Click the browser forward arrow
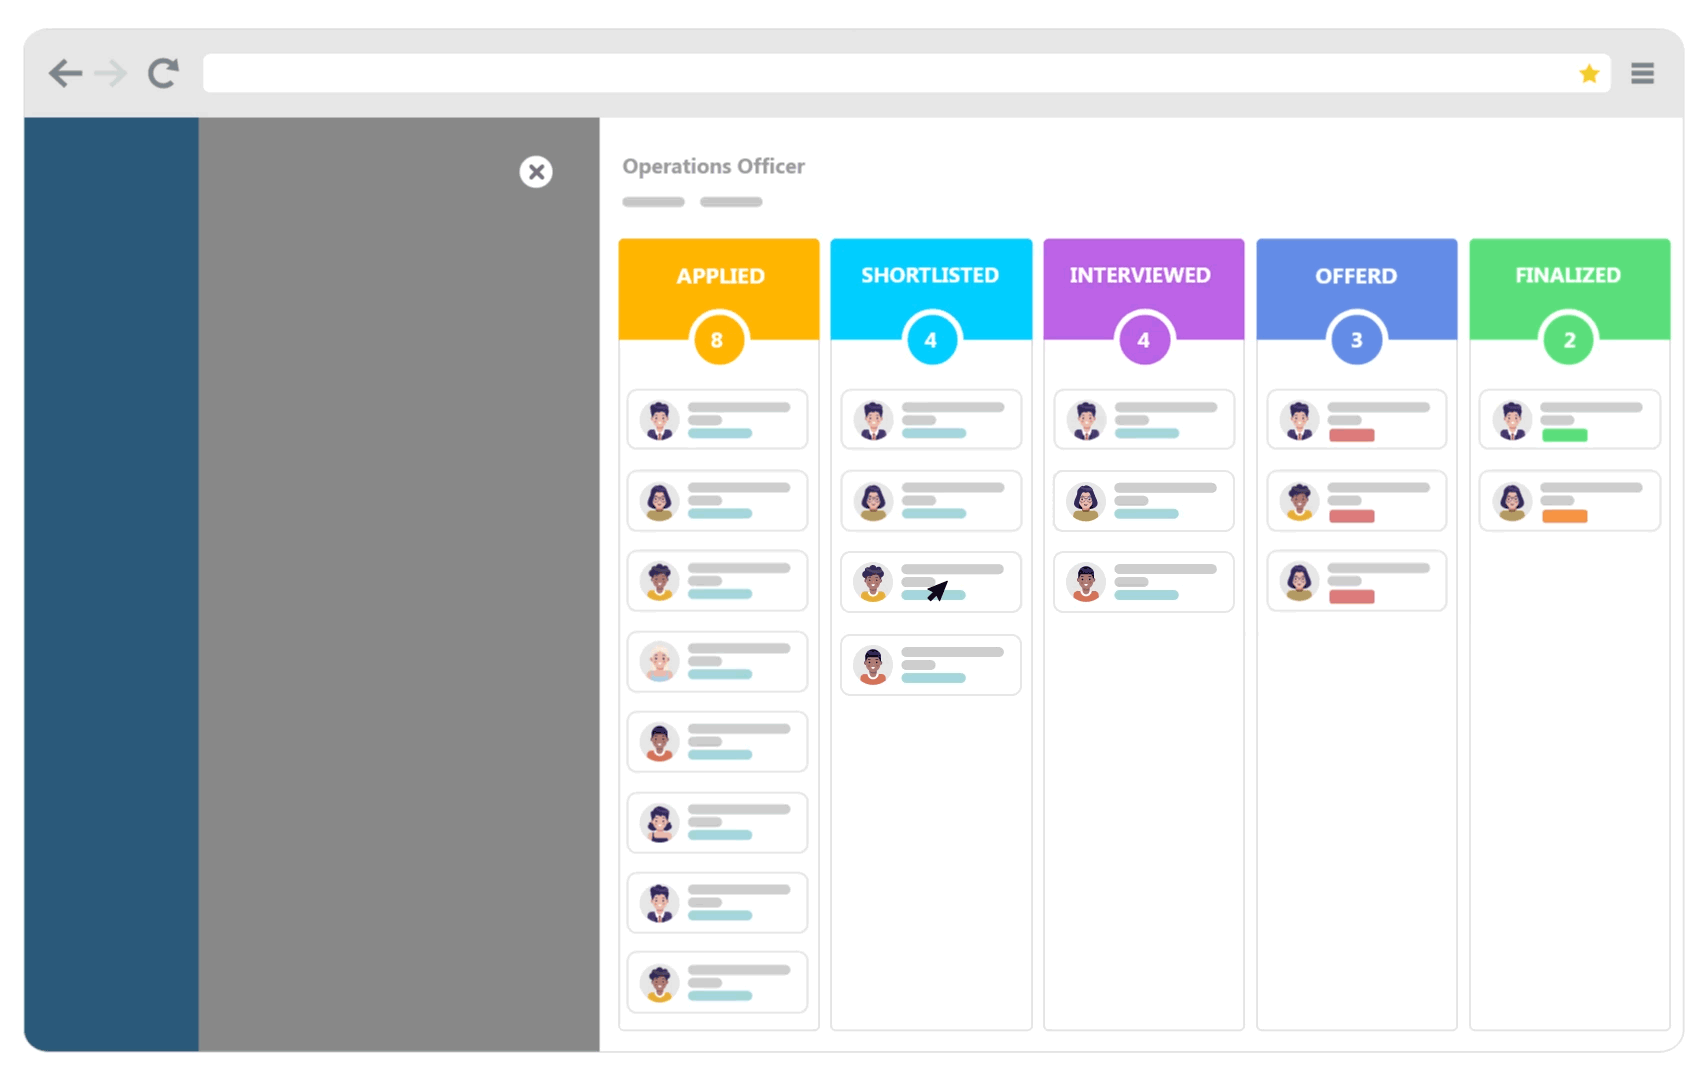The width and height of the screenshot is (1708, 1080). pos(111,73)
